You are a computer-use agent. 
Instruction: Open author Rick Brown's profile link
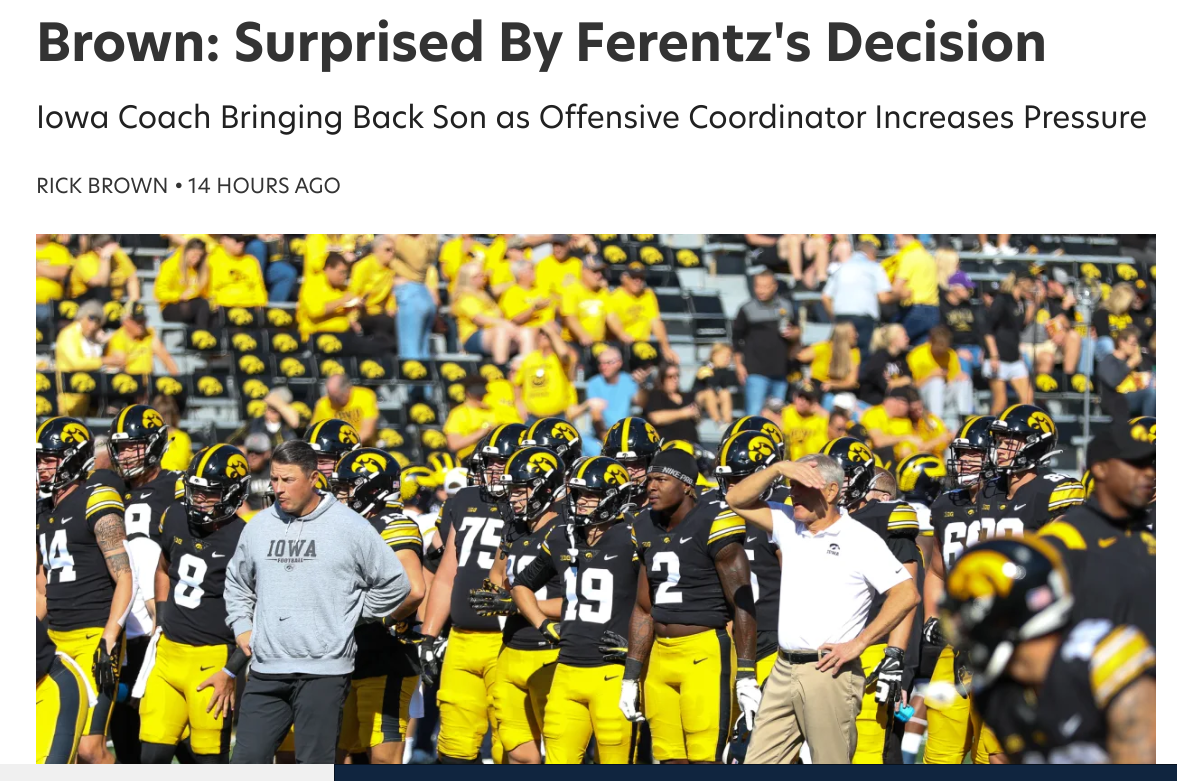pyautogui.click(x=102, y=185)
